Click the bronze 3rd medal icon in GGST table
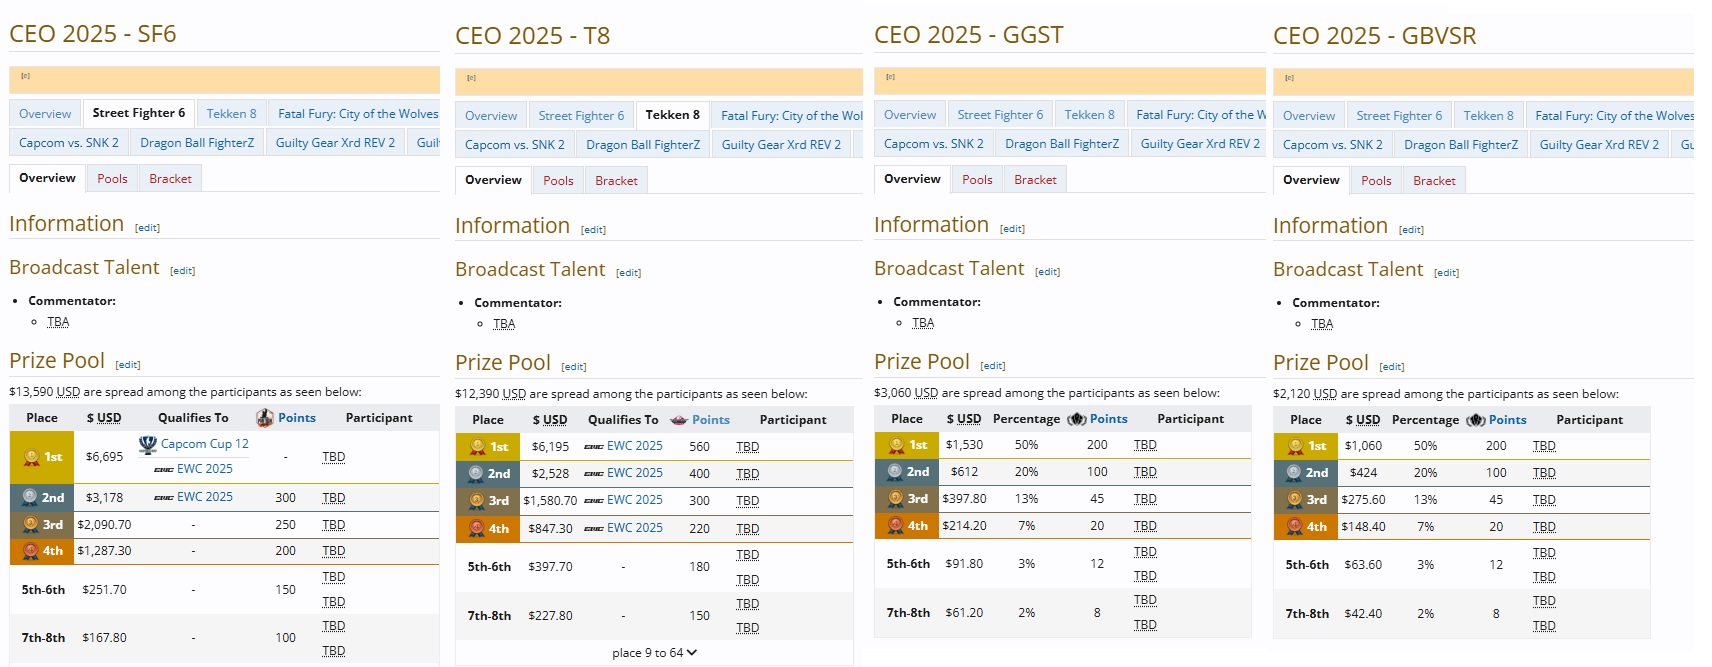The image size is (1712, 667). (896, 499)
